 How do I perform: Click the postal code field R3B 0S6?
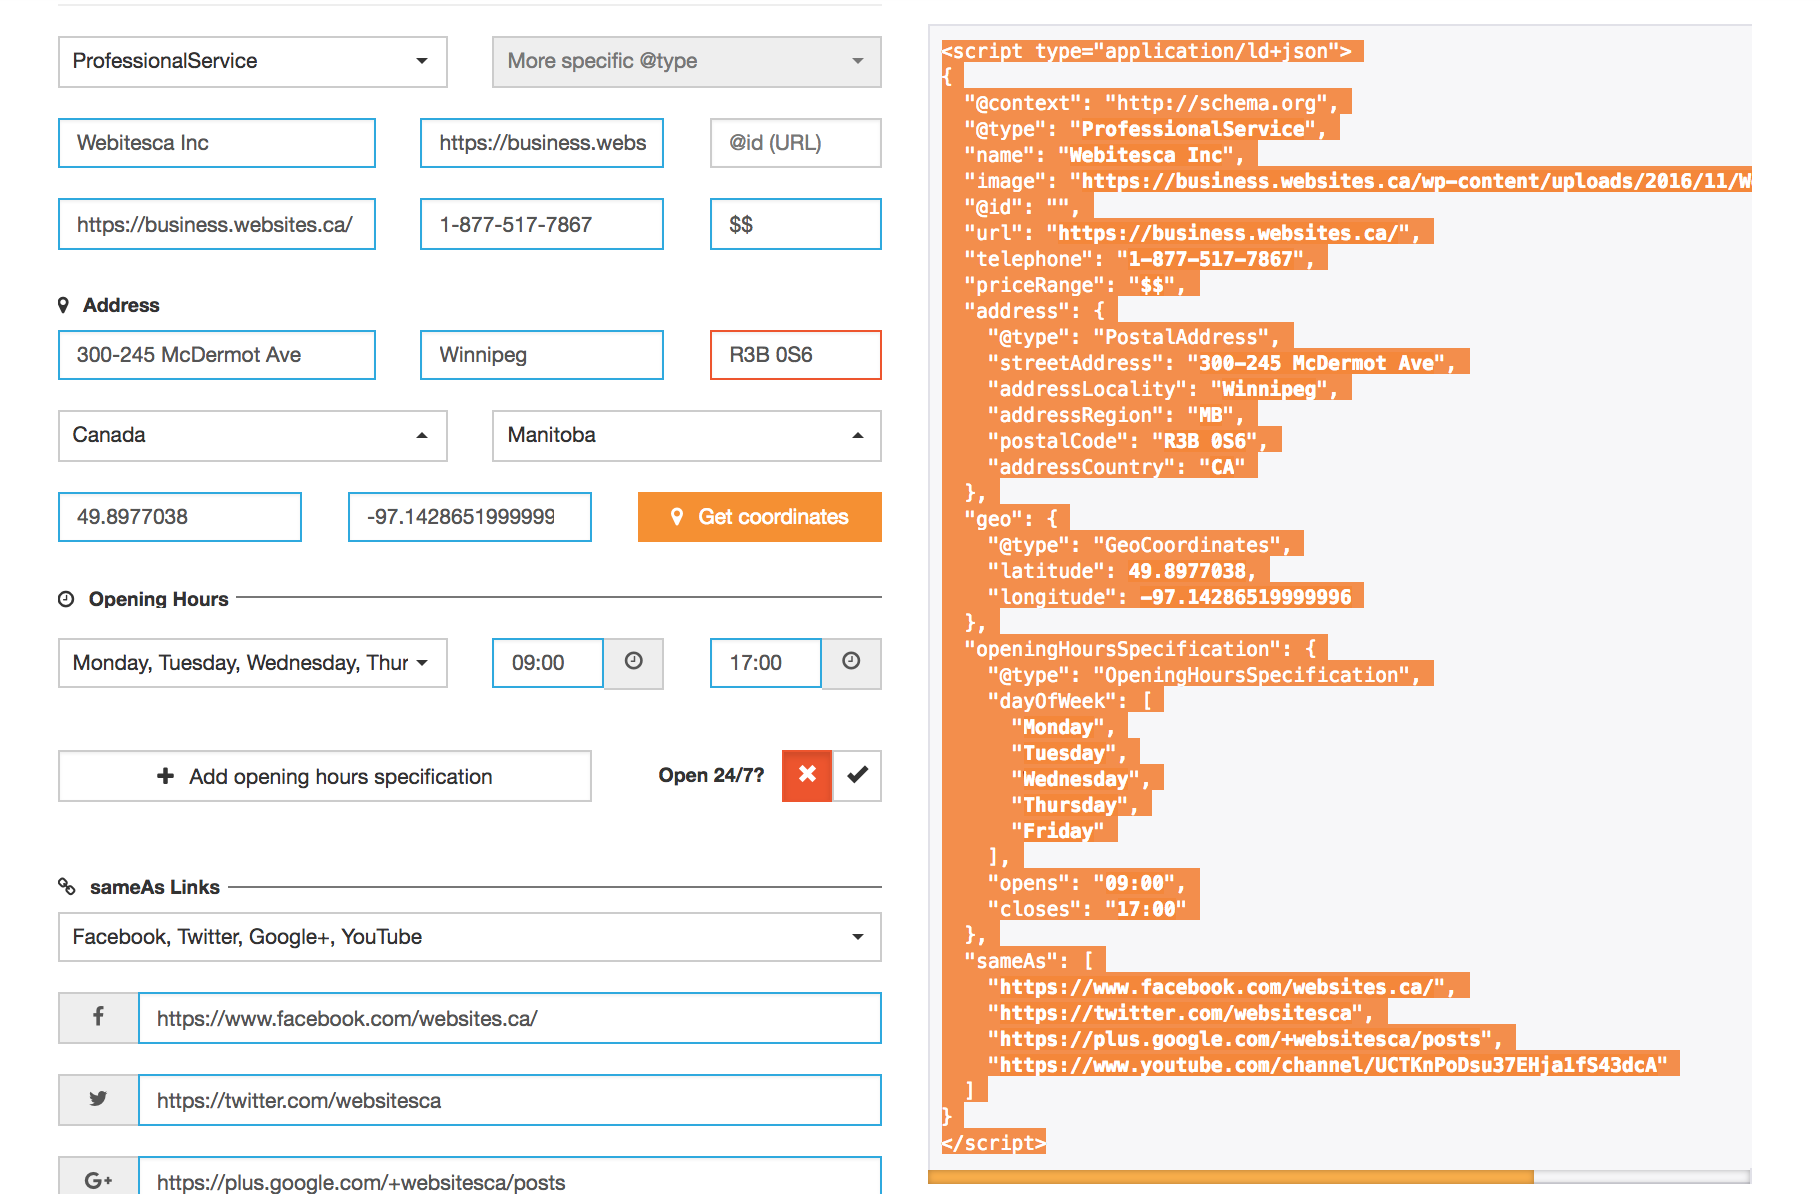(795, 355)
